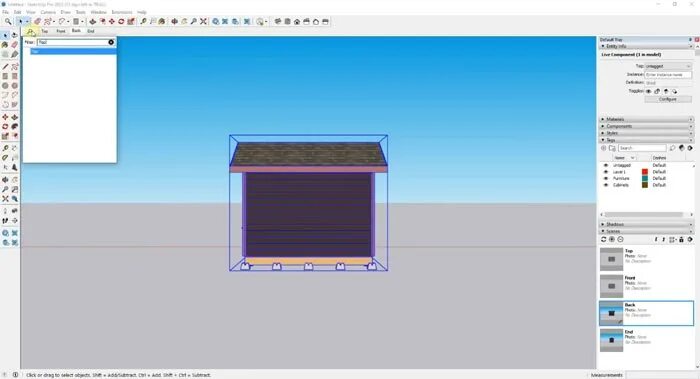Click the Remove Scene minus icon
This screenshot has width=700, height=379.
[621, 240]
